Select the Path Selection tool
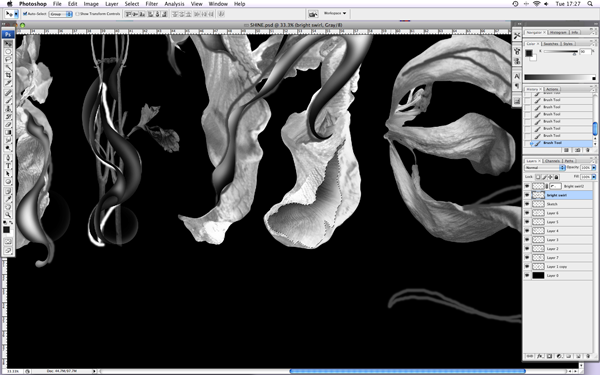The height and width of the screenshot is (375, 600). pos(8,173)
